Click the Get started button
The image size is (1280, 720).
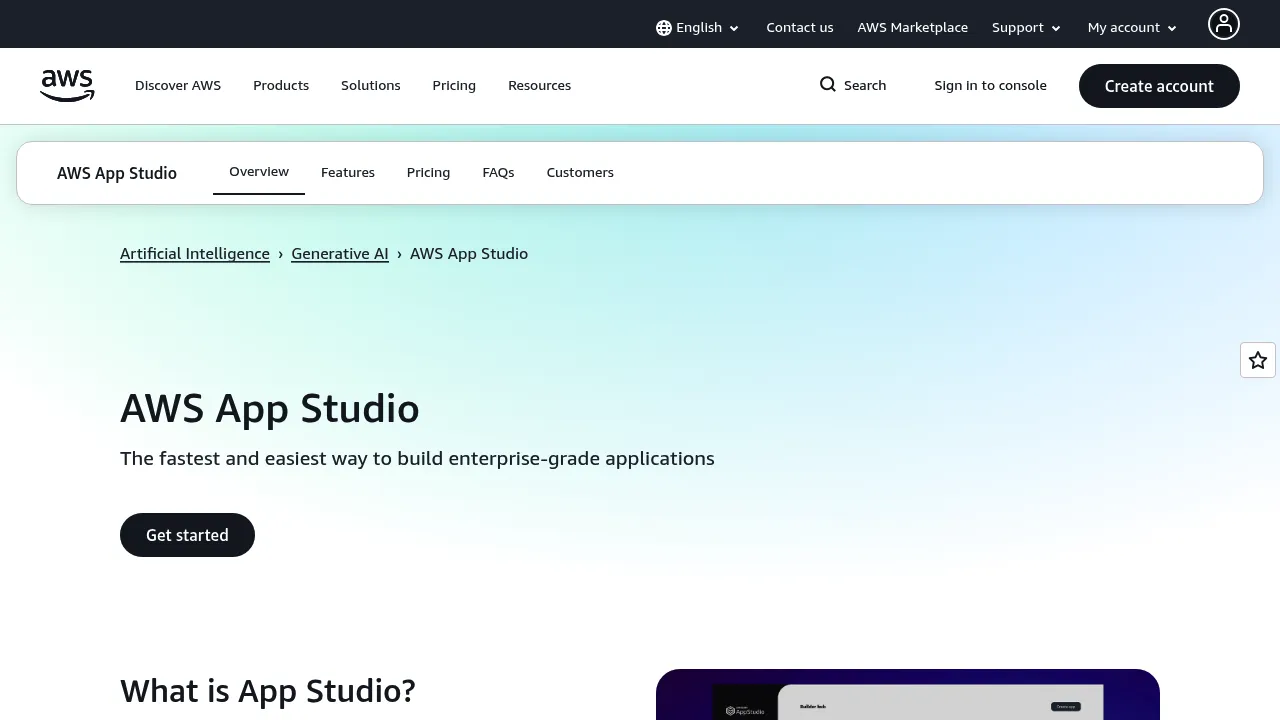click(187, 535)
